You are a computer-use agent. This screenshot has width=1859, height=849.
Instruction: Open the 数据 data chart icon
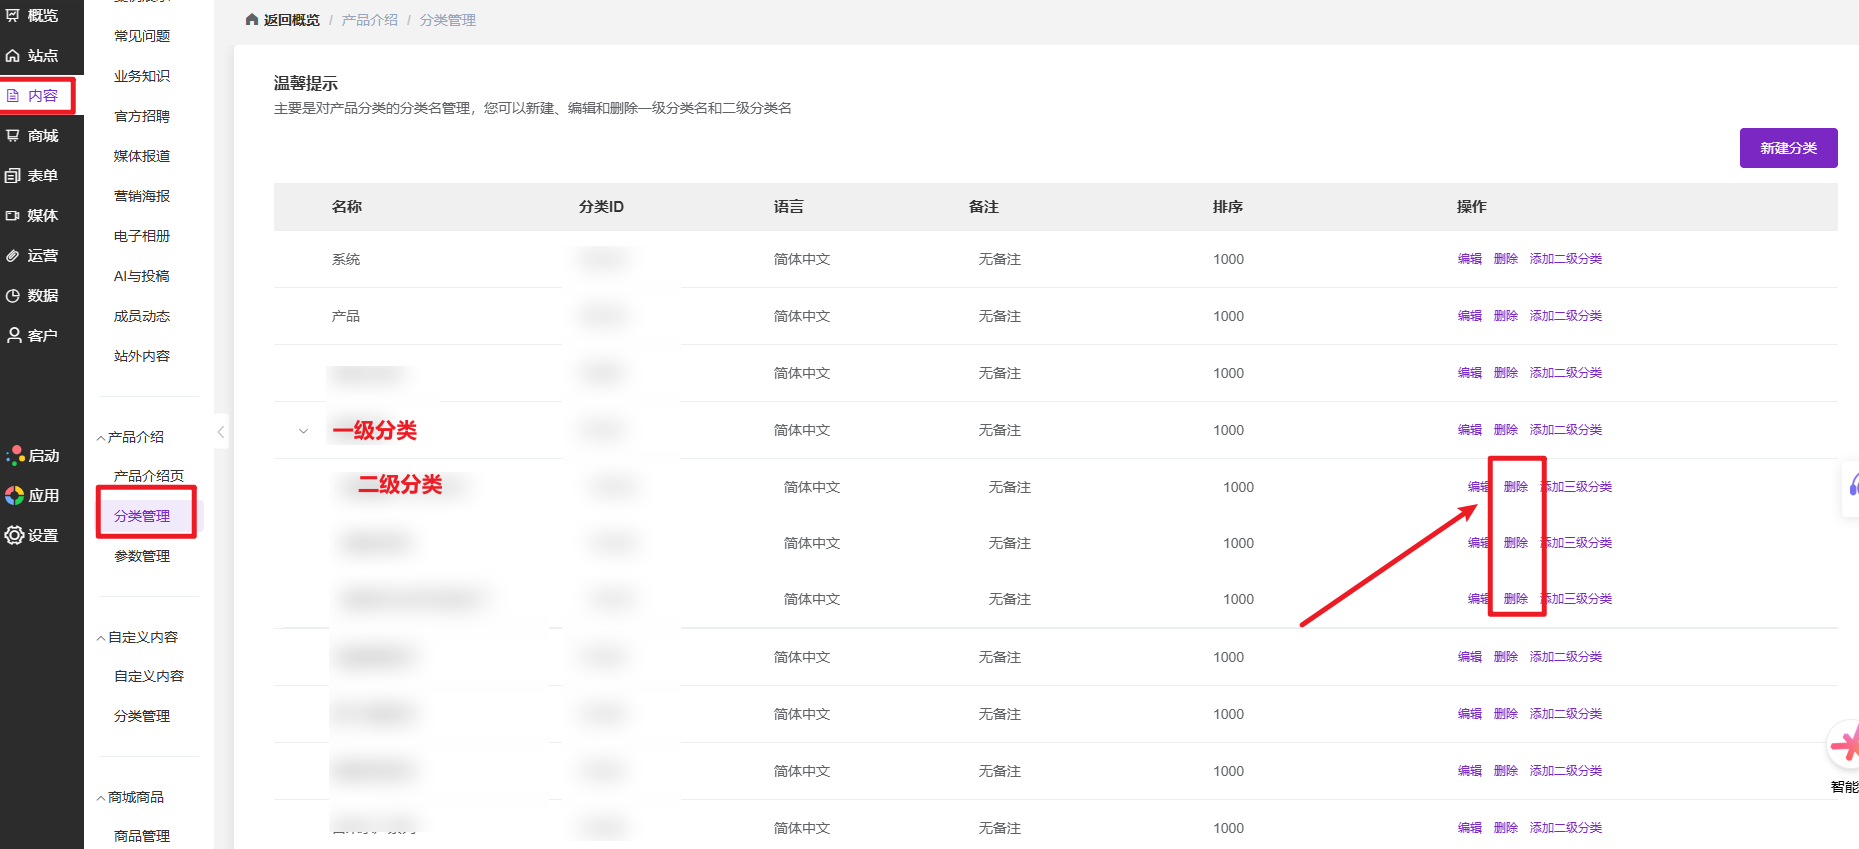(13, 296)
